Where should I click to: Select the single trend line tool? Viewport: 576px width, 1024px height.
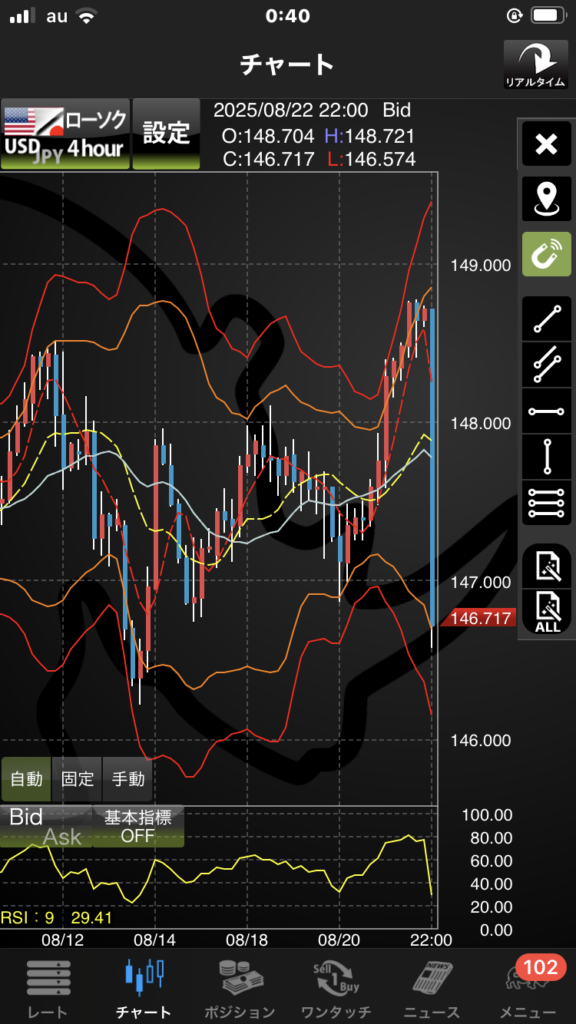coord(546,319)
